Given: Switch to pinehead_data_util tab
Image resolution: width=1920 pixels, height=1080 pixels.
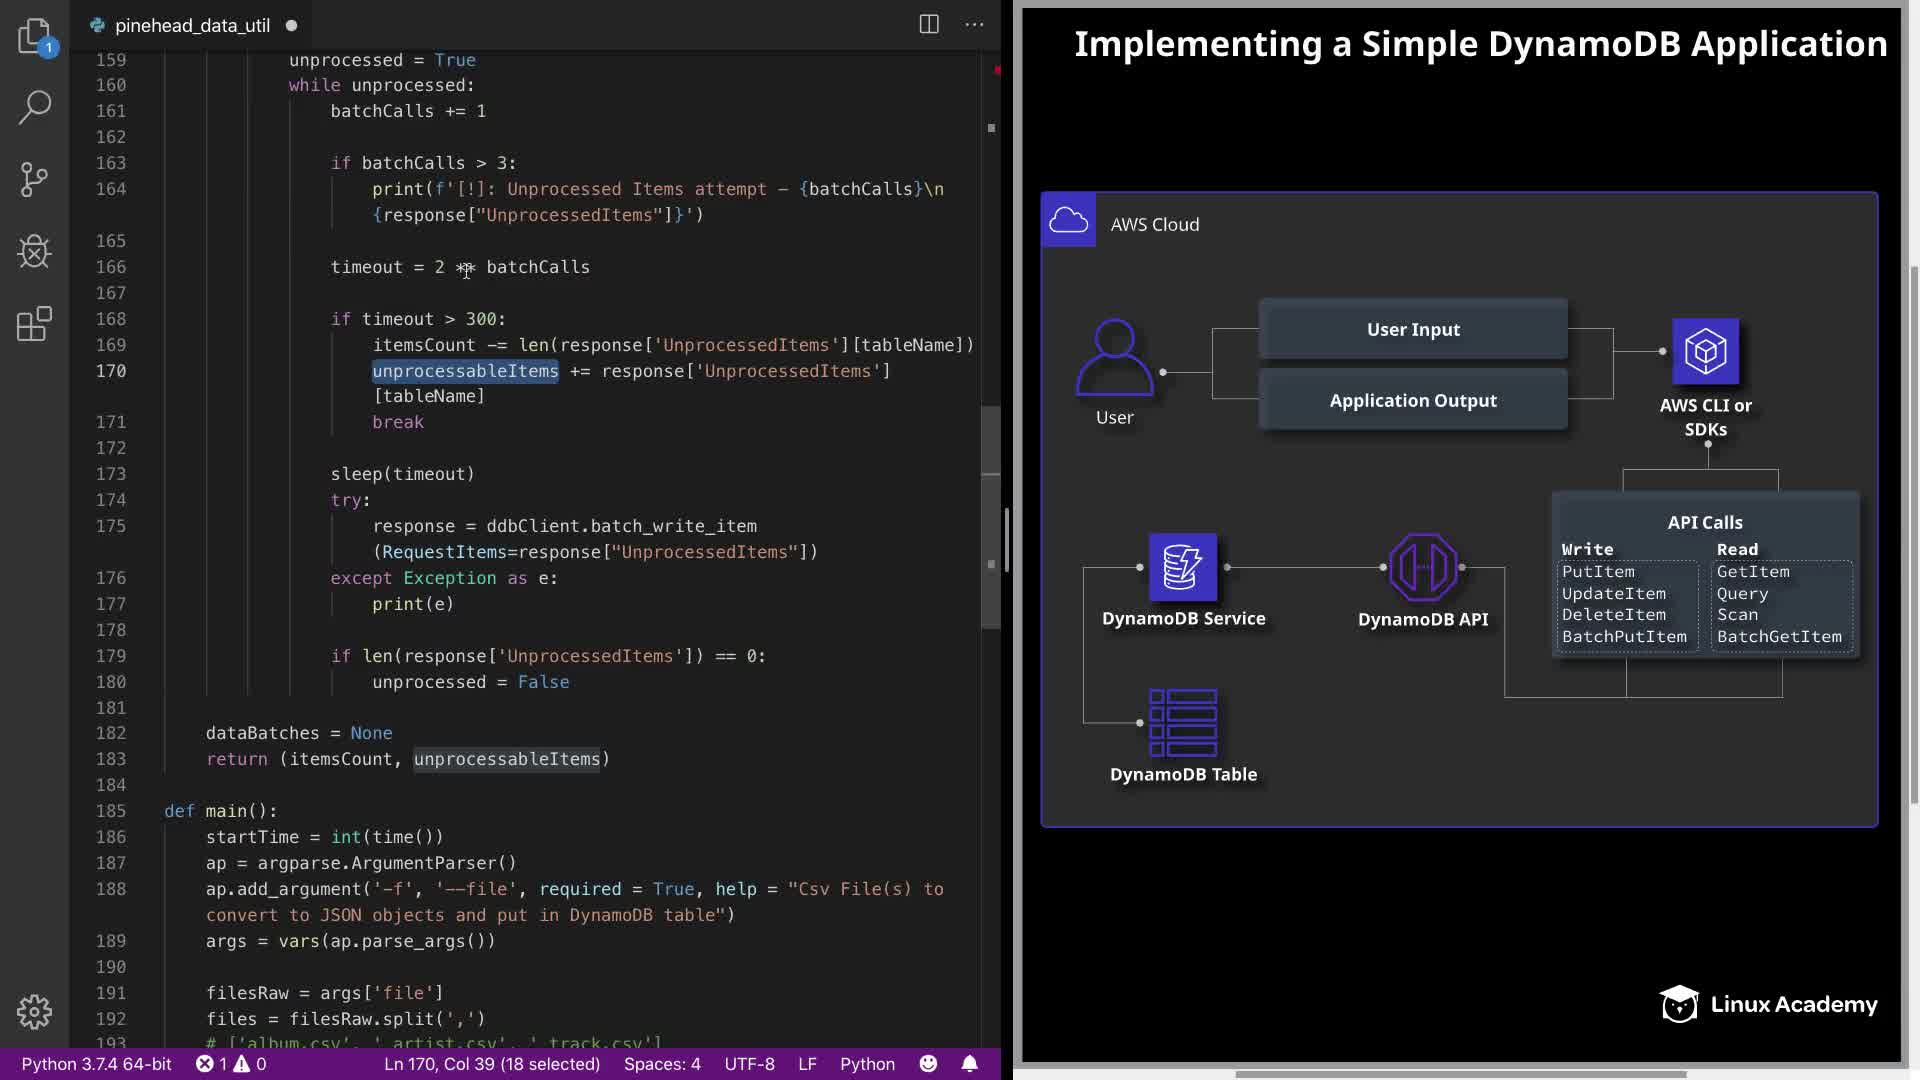Looking at the screenshot, I should (x=192, y=25).
